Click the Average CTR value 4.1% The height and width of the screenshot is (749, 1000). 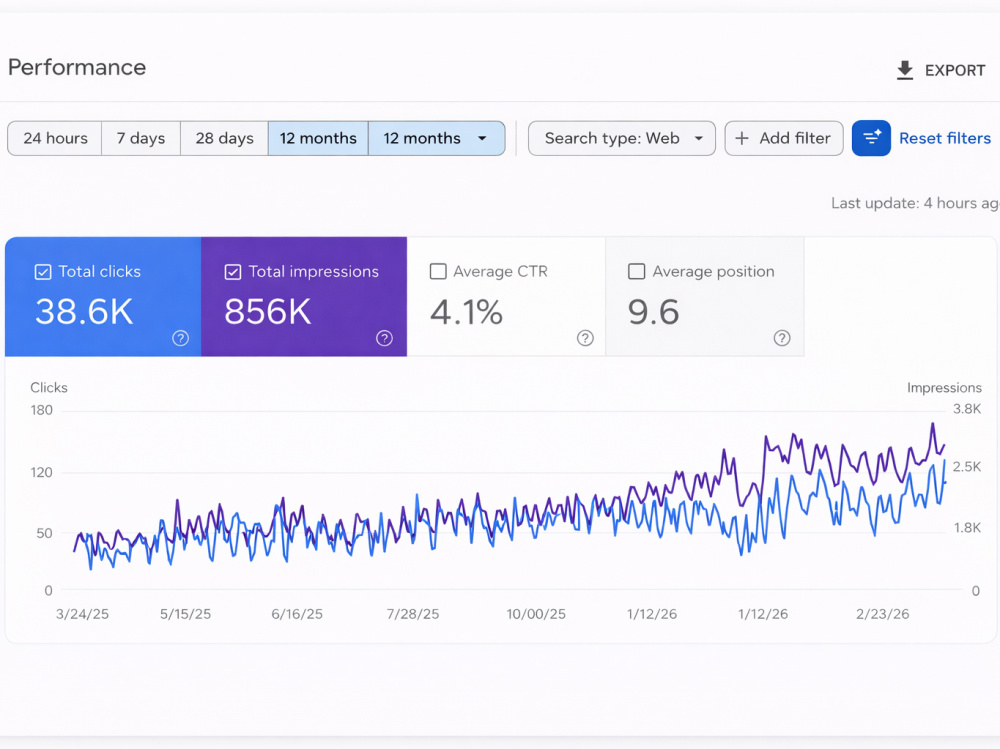click(x=466, y=312)
